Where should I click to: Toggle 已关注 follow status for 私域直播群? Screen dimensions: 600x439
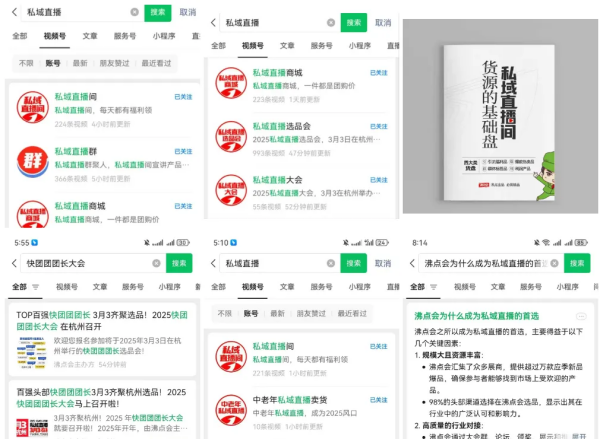(x=183, y=151)
